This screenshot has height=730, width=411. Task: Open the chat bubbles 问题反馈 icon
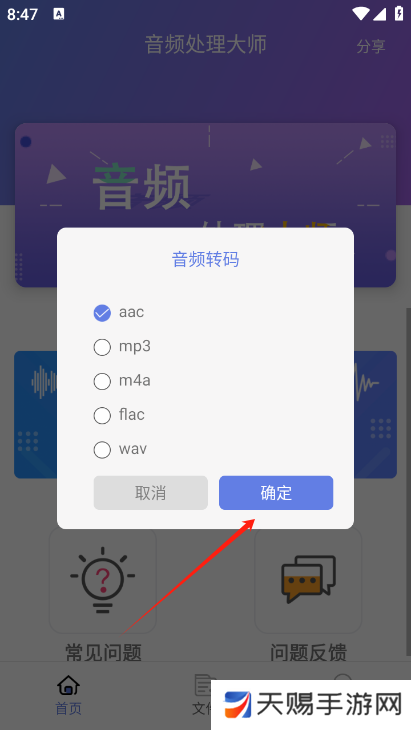[x=308, y=580]
